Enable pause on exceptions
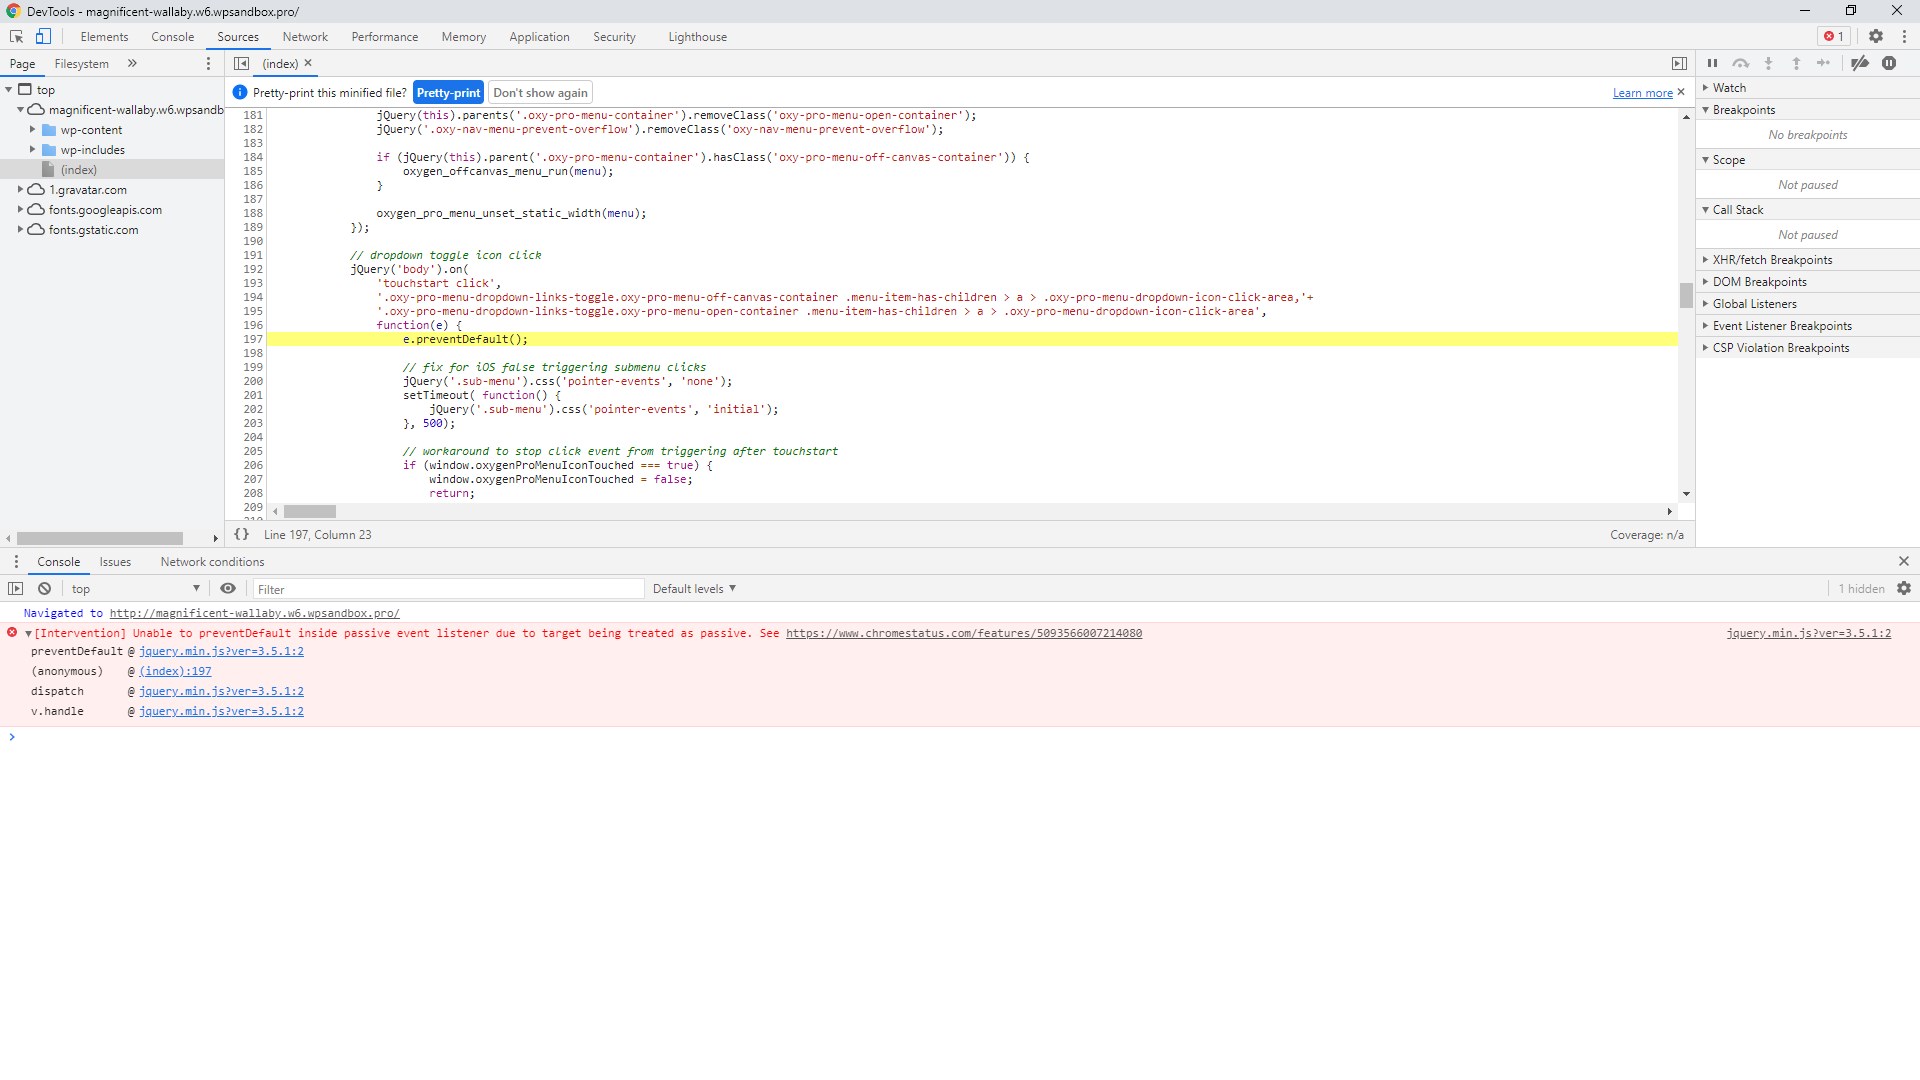 (x=1890, y=63)
